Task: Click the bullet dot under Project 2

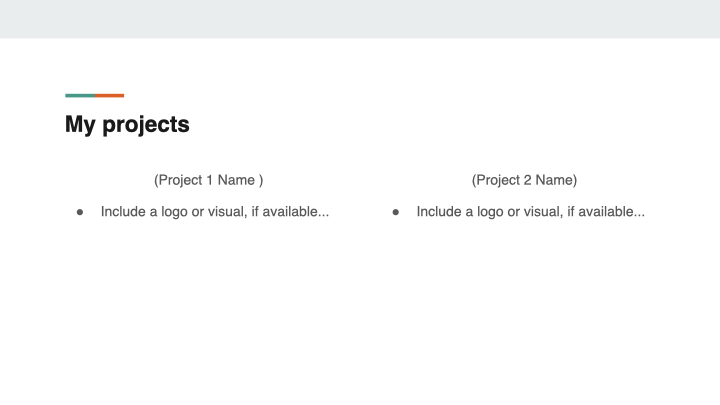Action: tap(396, 212)
